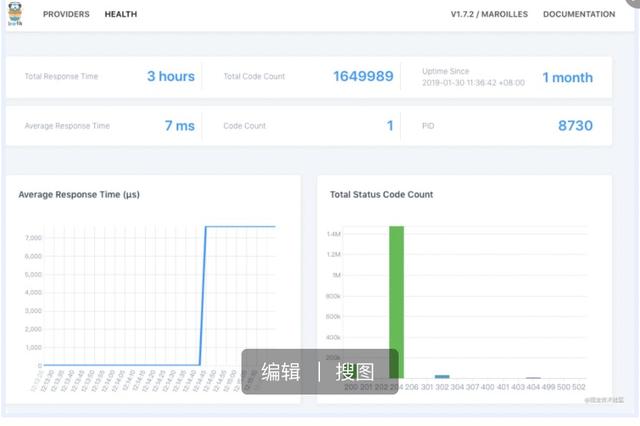Click the 'Uptime Since' label

(446, 71)
